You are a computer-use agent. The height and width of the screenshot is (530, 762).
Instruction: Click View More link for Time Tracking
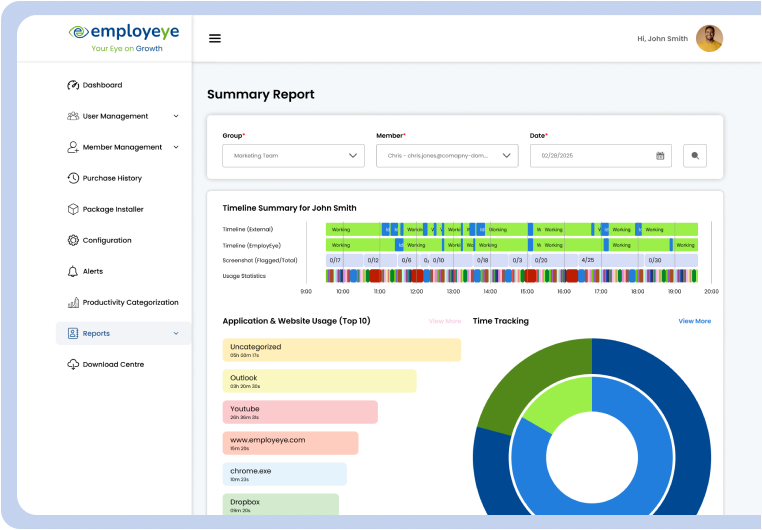coord(694,321)
